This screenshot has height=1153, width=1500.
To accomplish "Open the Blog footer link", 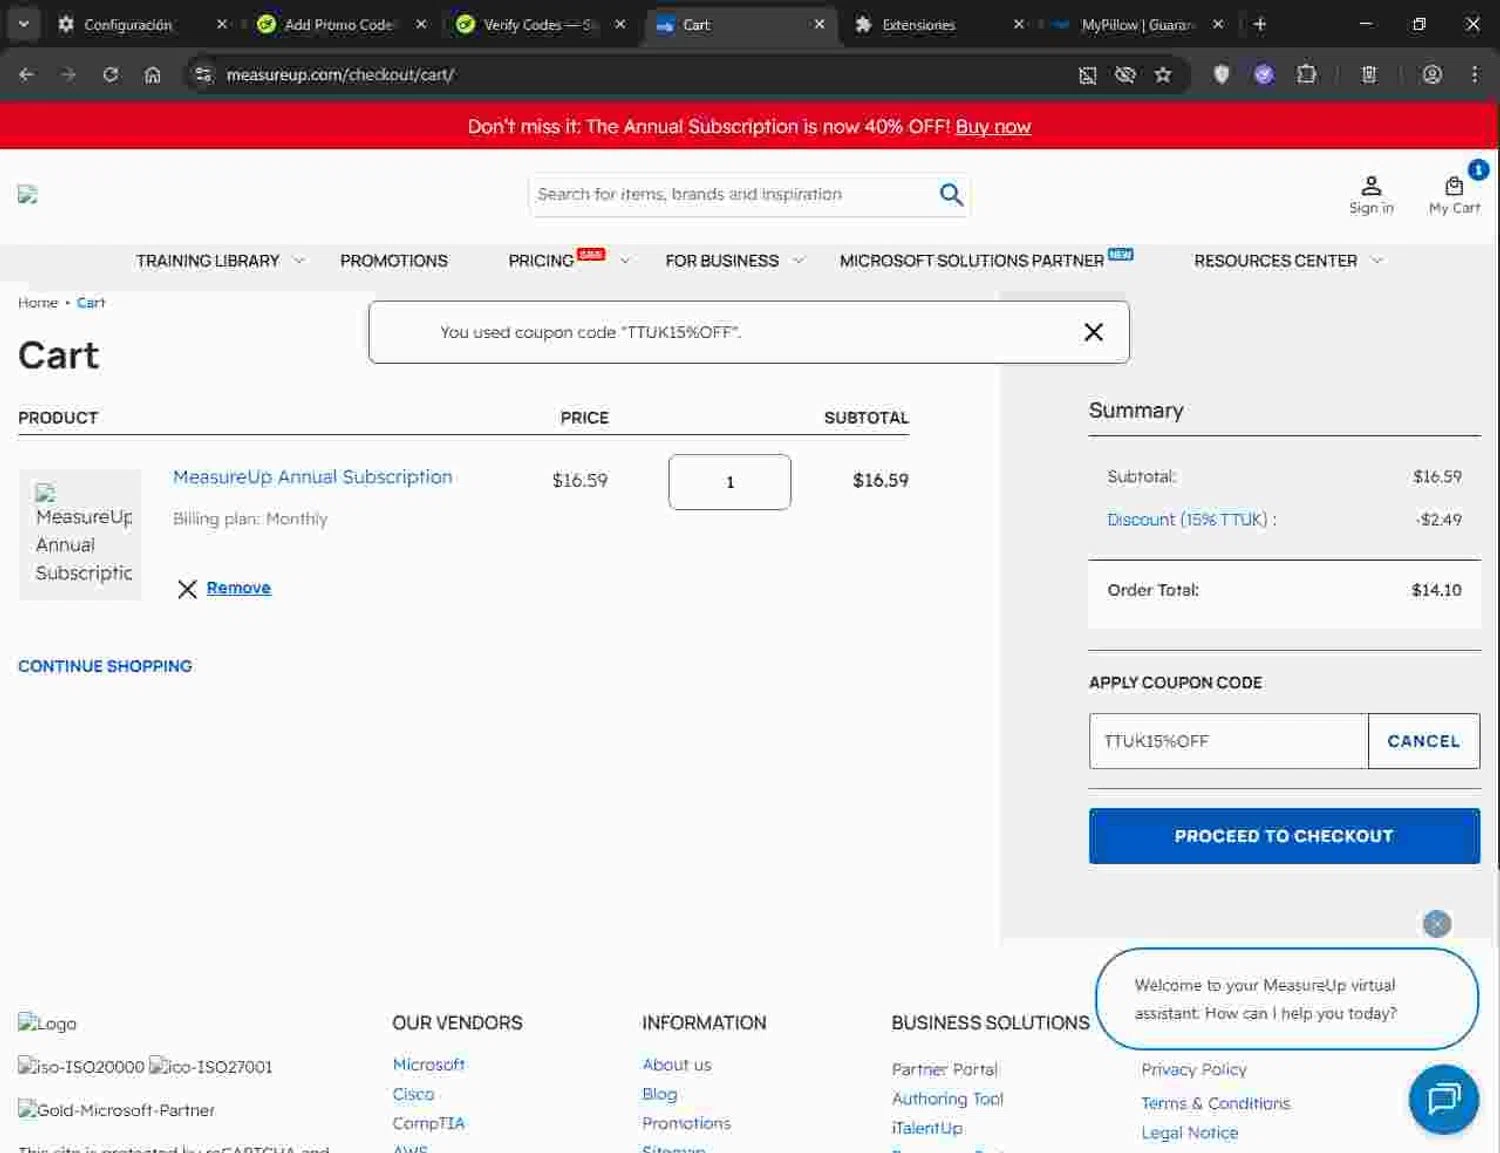I will 660,1094.
